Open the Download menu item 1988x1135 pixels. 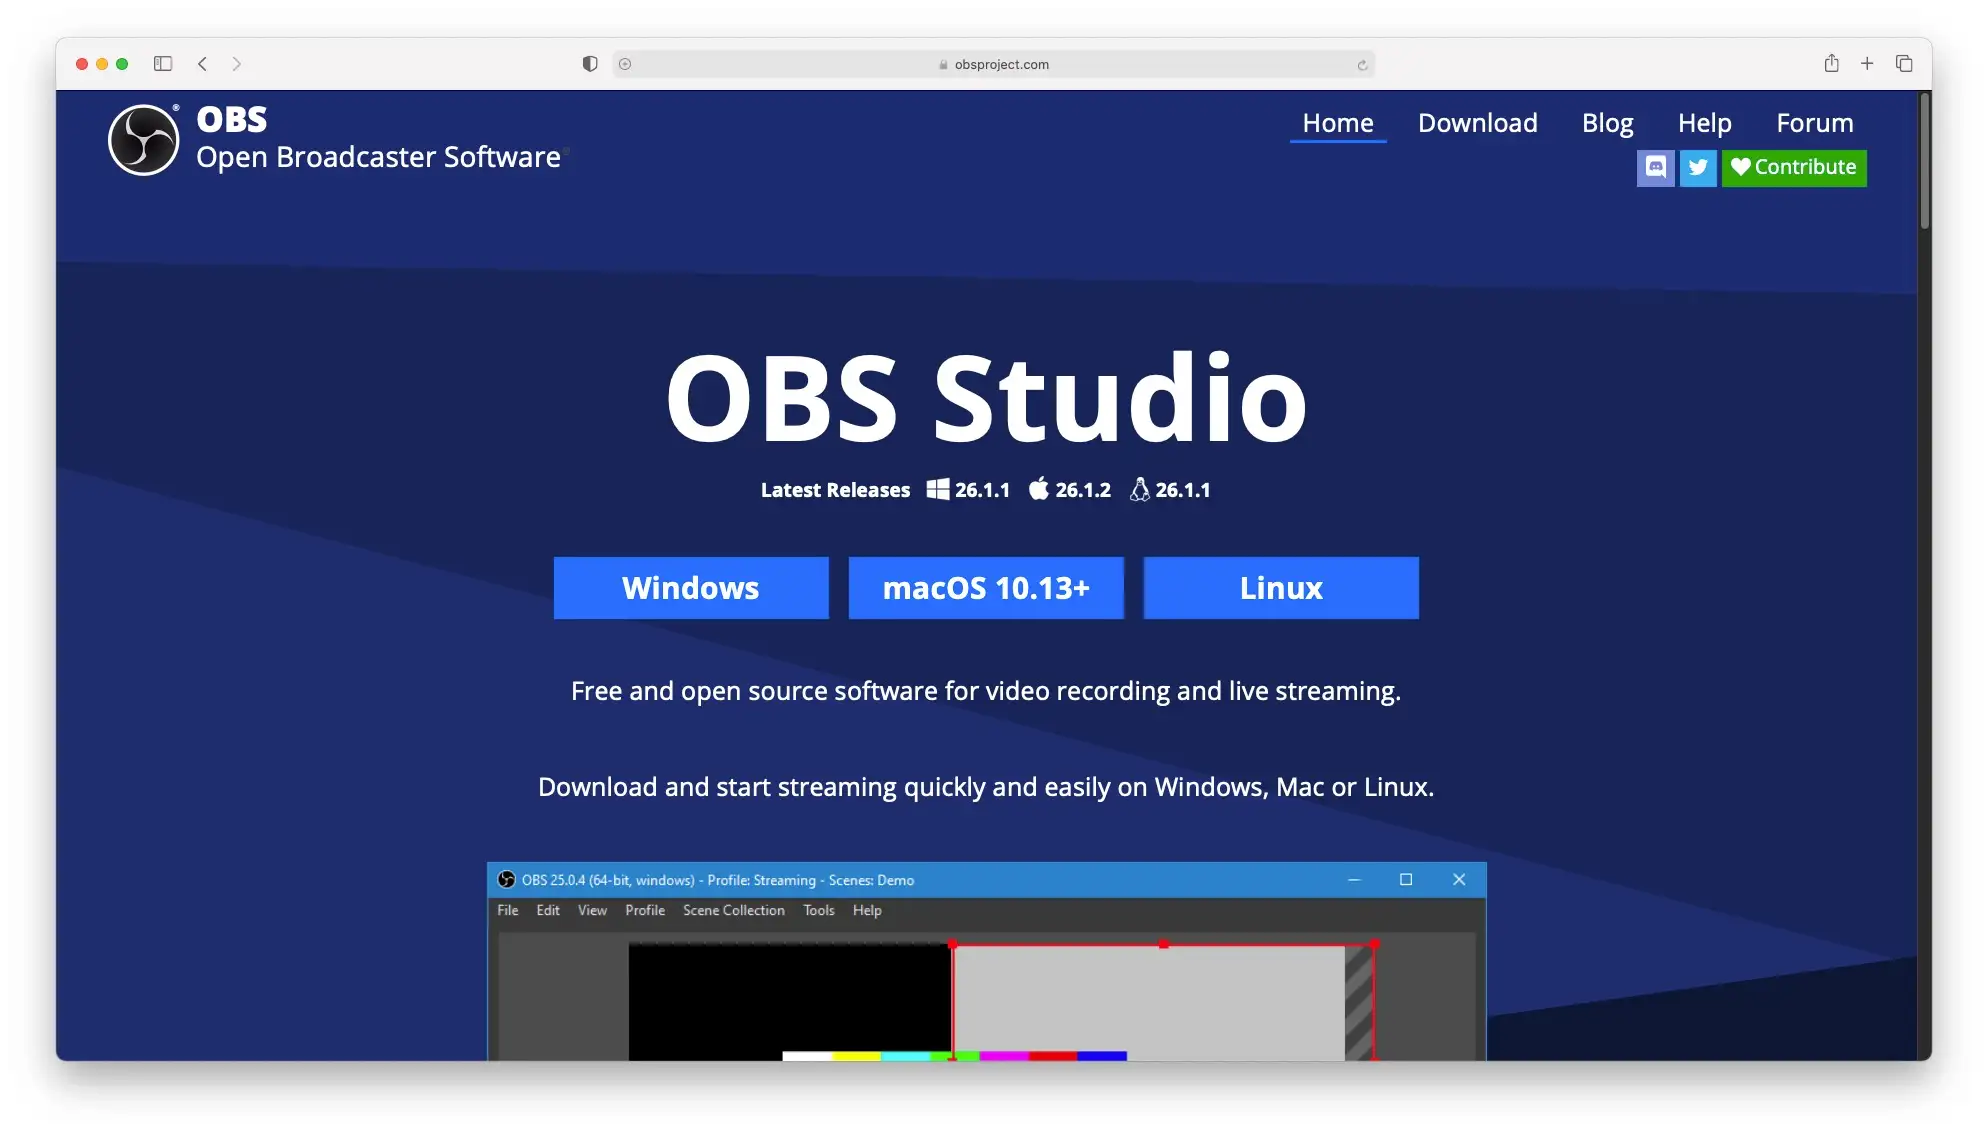tap(1477, 123)
